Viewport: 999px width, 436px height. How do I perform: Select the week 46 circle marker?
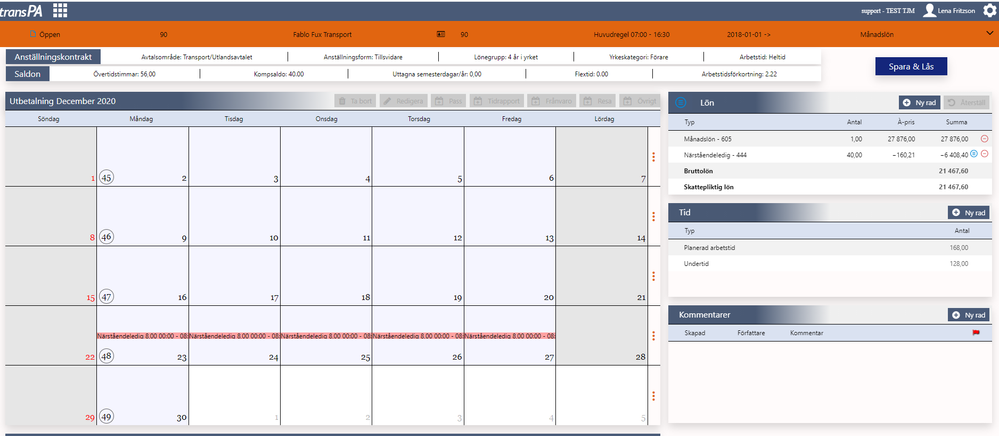coord(106,237)
